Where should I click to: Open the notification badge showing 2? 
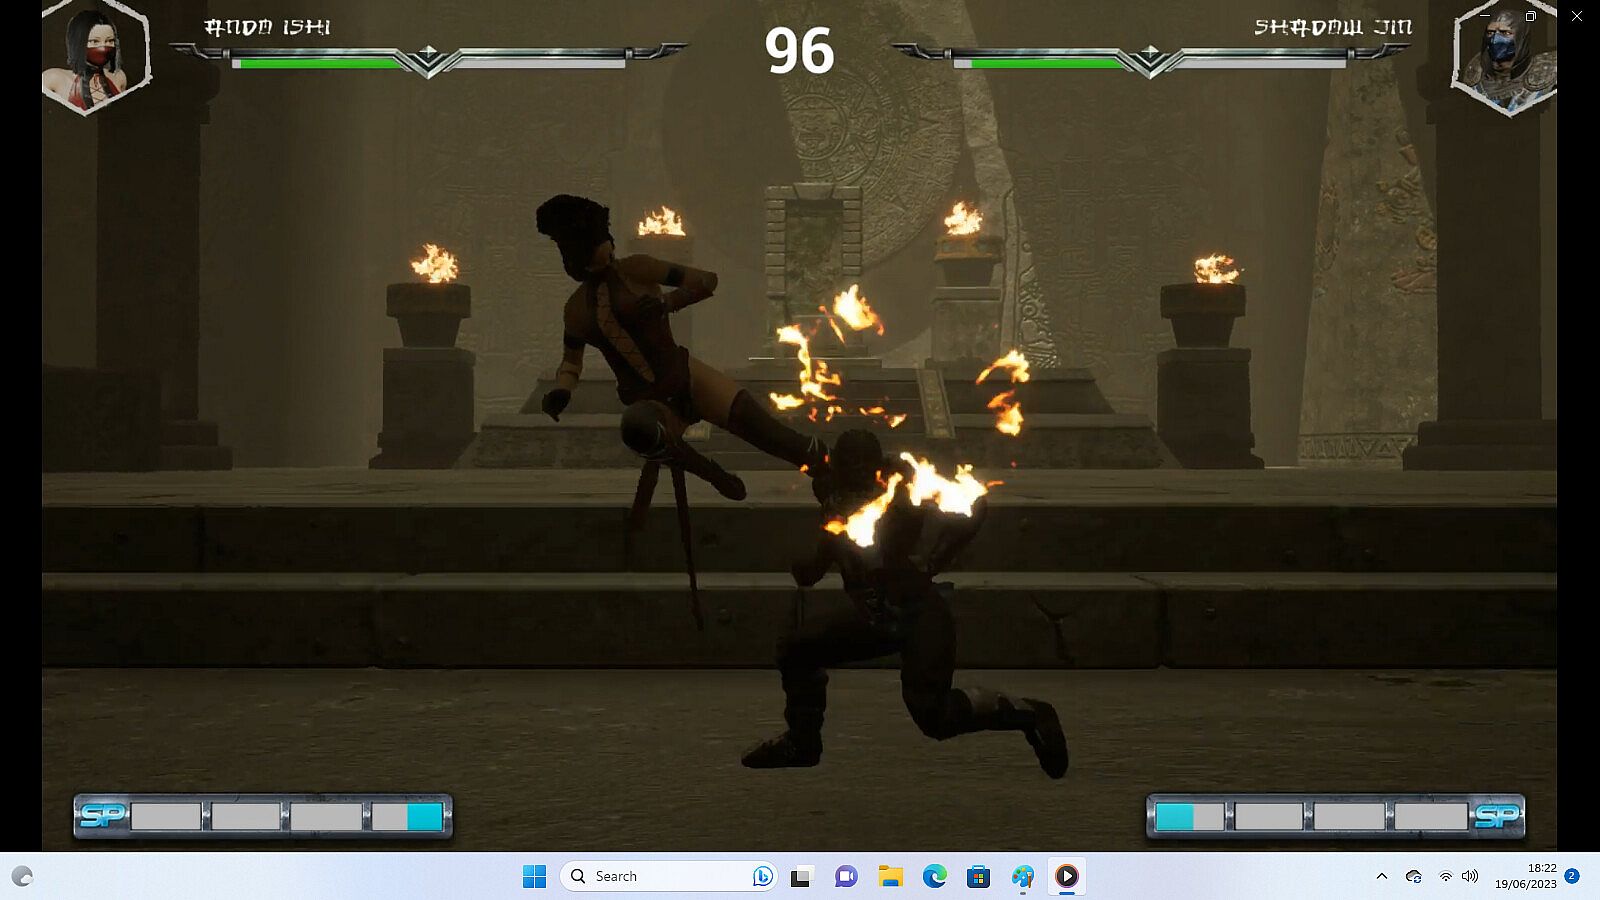click(x=1572, y=875)
